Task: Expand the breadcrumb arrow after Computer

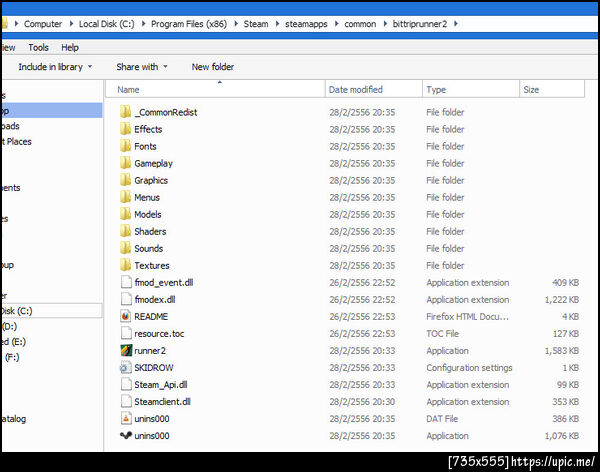Action: pyautogui.click(x=71, y=24)
